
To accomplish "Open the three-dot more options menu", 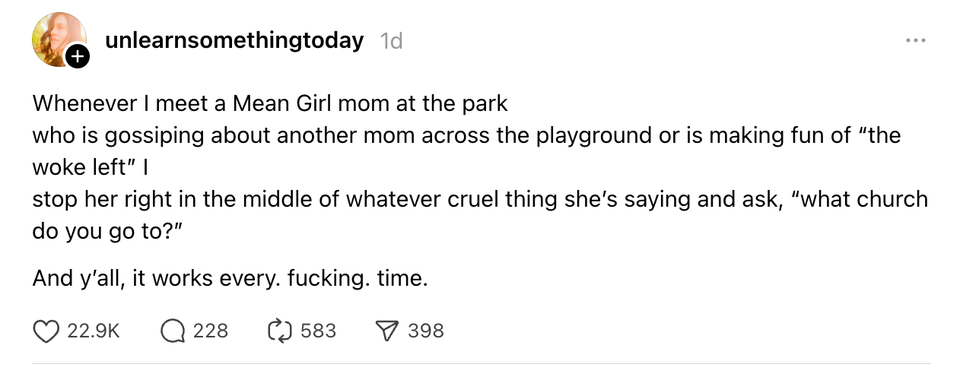I will tap(916, 41).
